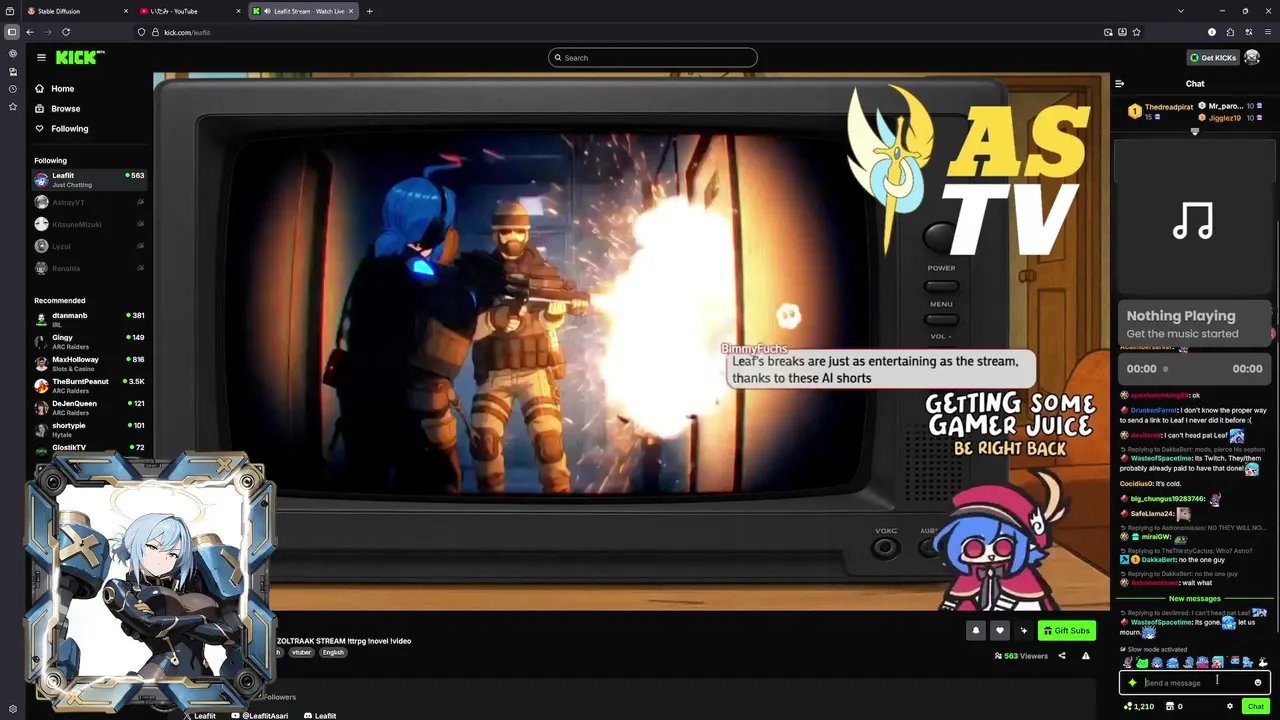Click the Search input field
This screenshot has height=720, width=1280.
[x=653, y=58]
